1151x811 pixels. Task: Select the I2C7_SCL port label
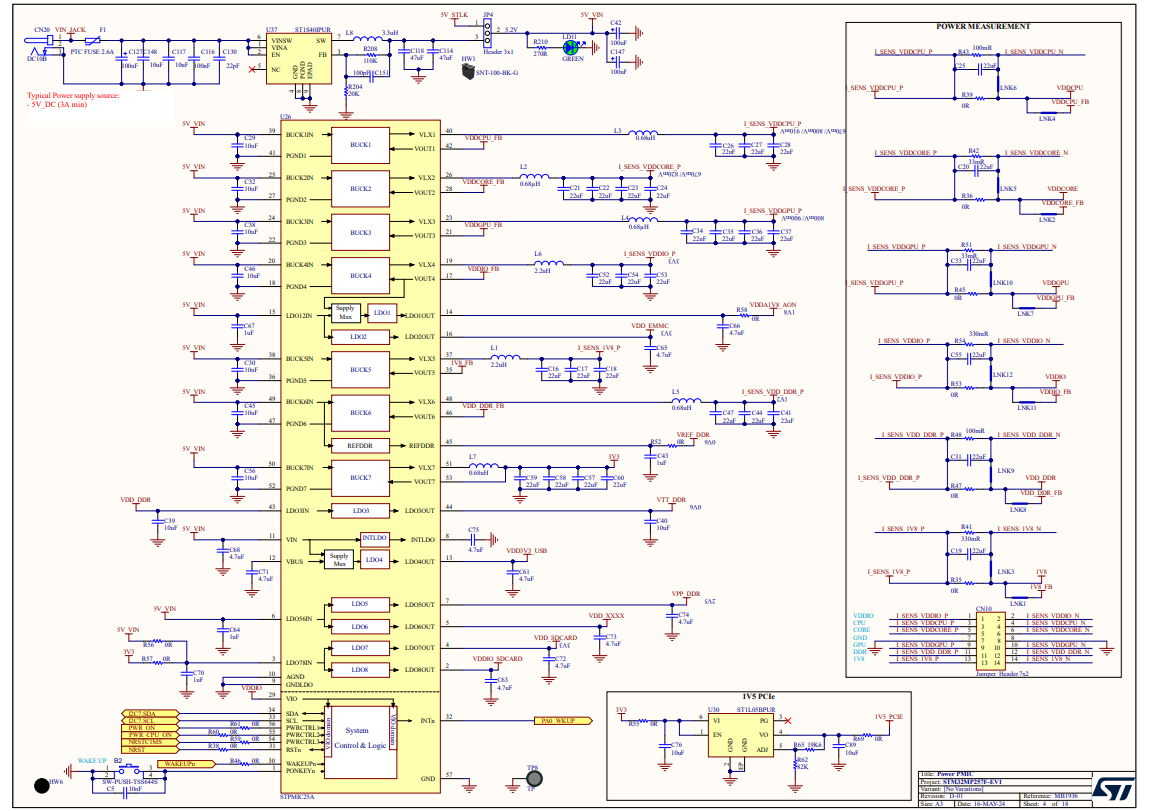click(x=150, y=721)
